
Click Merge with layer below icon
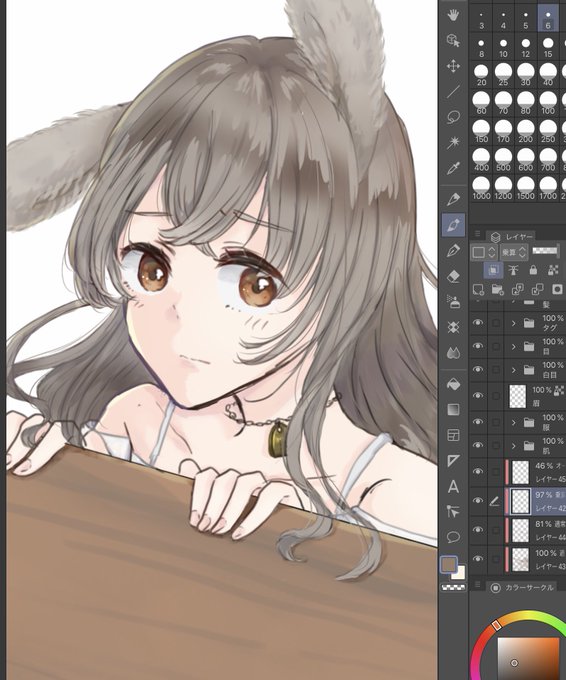coord(537,289)
